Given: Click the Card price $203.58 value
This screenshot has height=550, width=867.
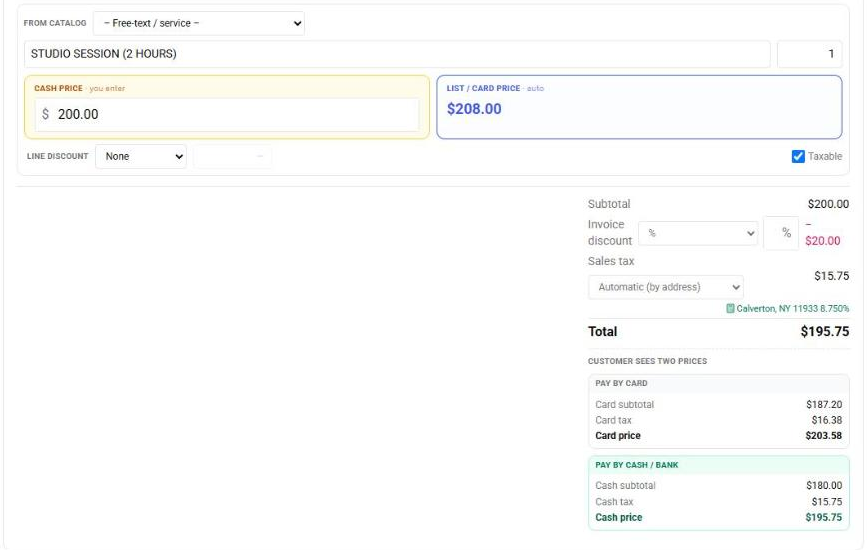Looking at the screenshot, I should pyautogui.click(x=823, y=436).
